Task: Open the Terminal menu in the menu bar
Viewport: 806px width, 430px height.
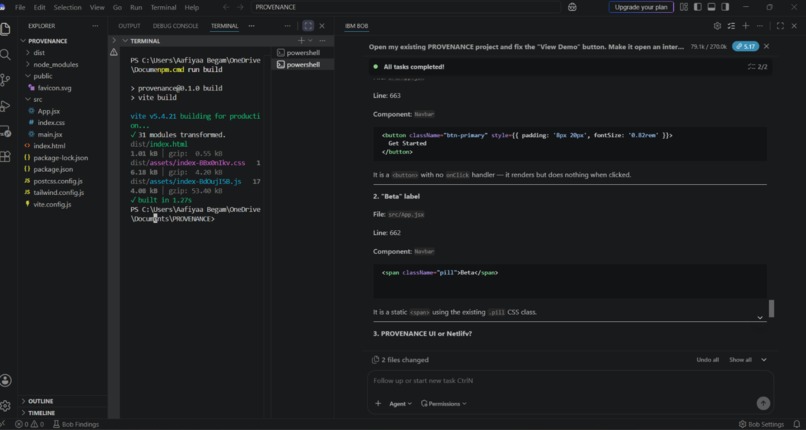Action: tap(162, 7)
